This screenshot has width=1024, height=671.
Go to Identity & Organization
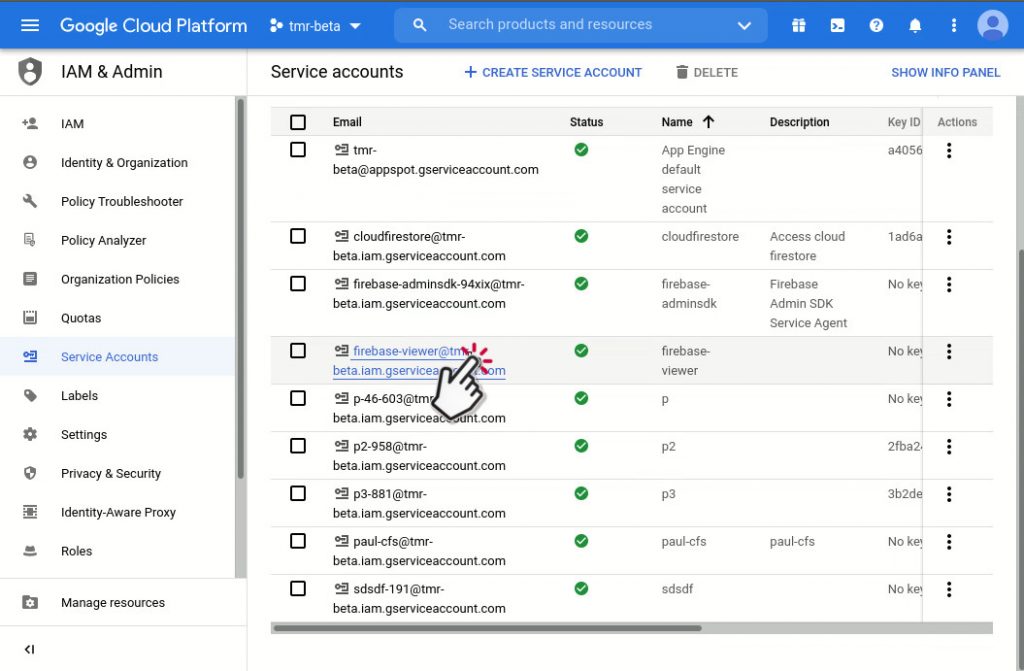pyautogui.click(x=124, y=163)
